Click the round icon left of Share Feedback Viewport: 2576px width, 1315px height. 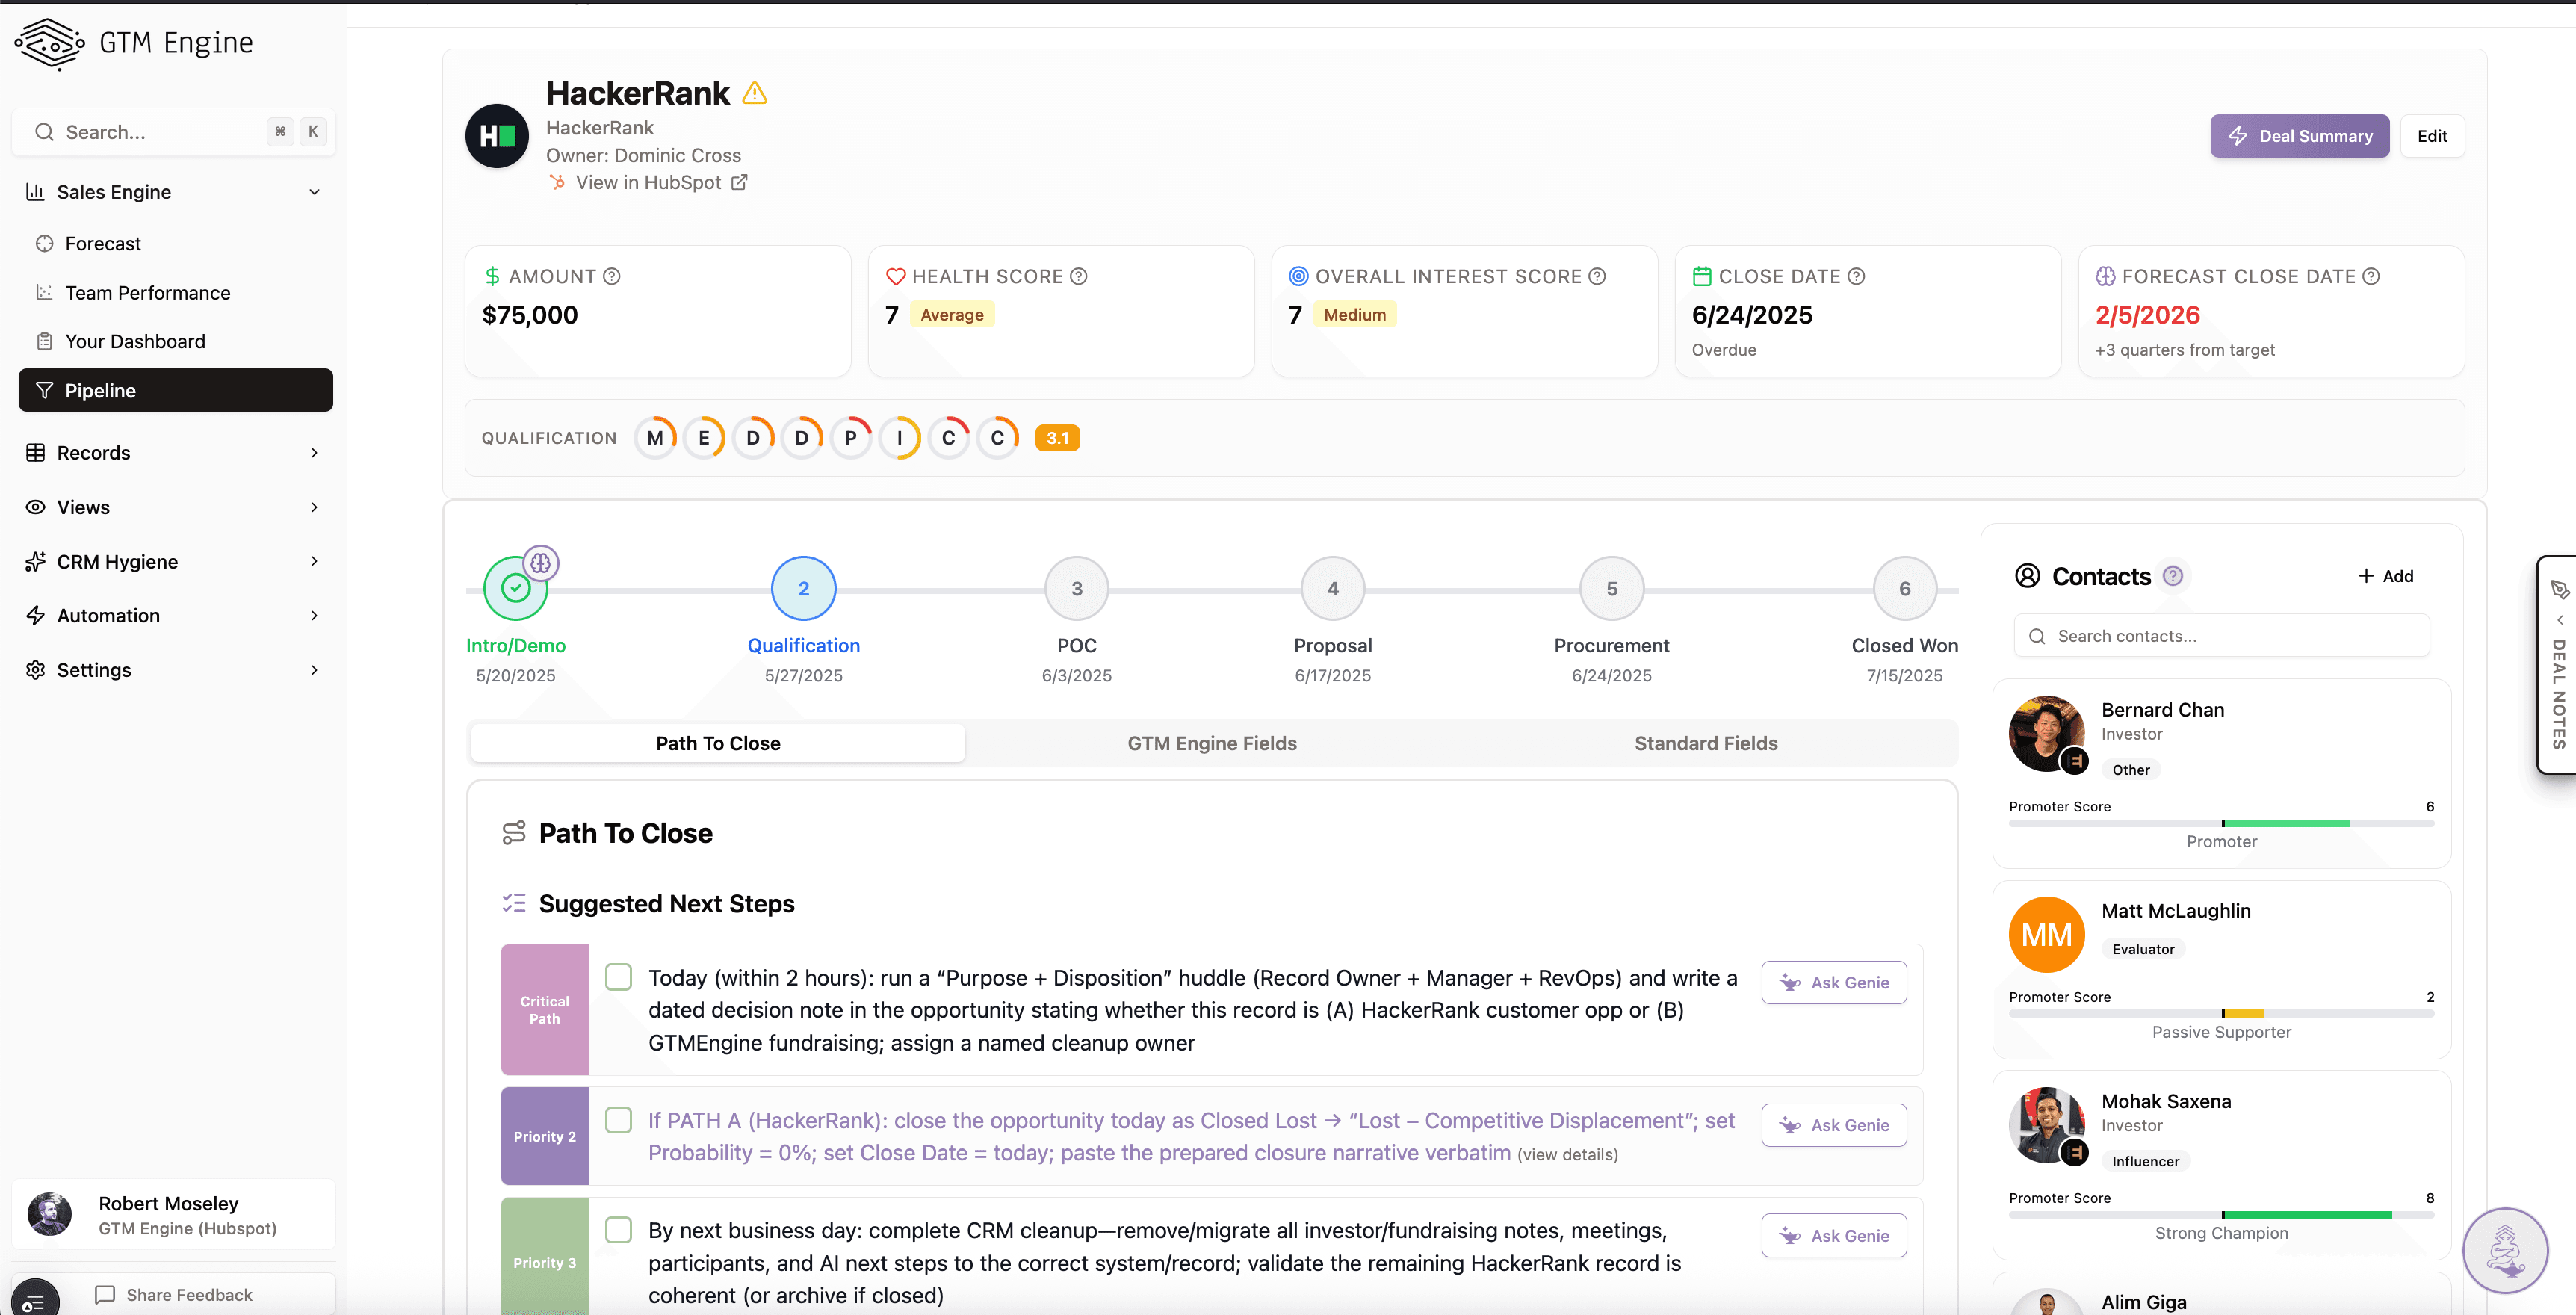(x=34, y=1300)
